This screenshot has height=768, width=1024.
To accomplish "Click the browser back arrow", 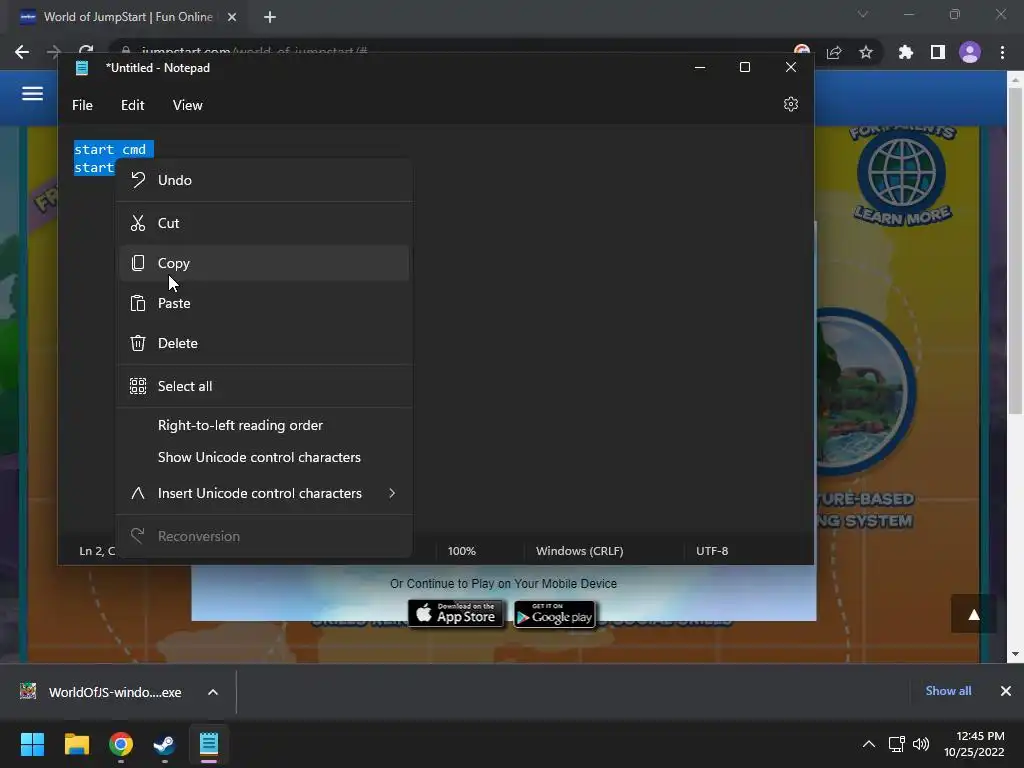I will (22, 52).
